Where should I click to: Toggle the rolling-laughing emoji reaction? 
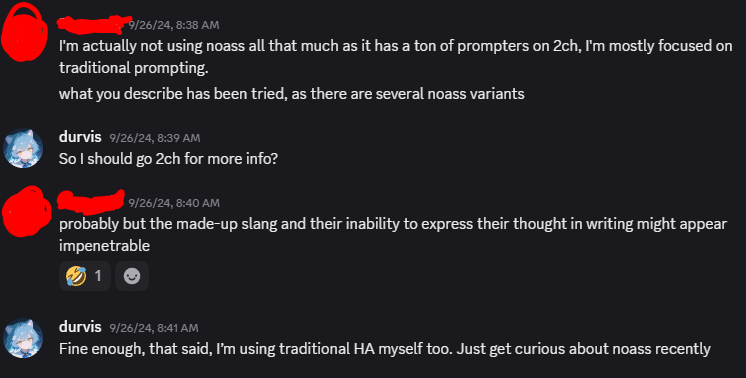point(85,276)
